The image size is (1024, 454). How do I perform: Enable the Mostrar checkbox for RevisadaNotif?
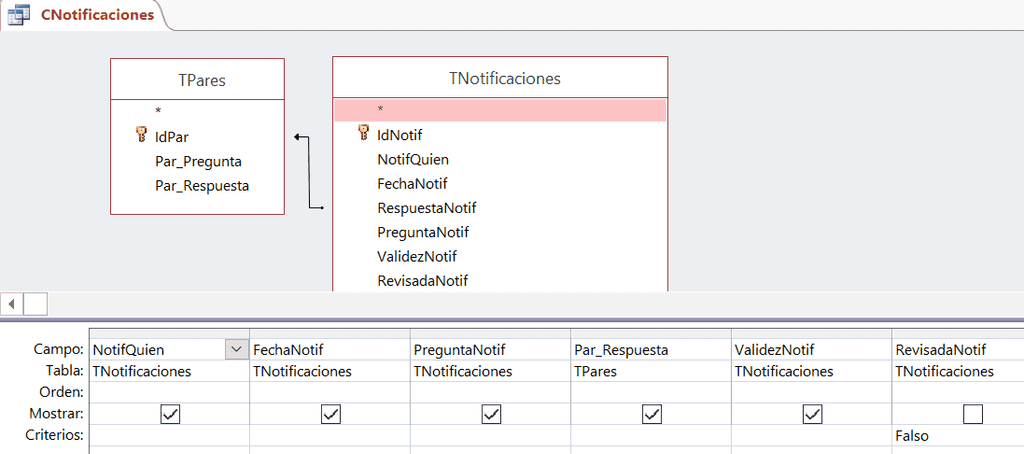(x=972, y=414)
